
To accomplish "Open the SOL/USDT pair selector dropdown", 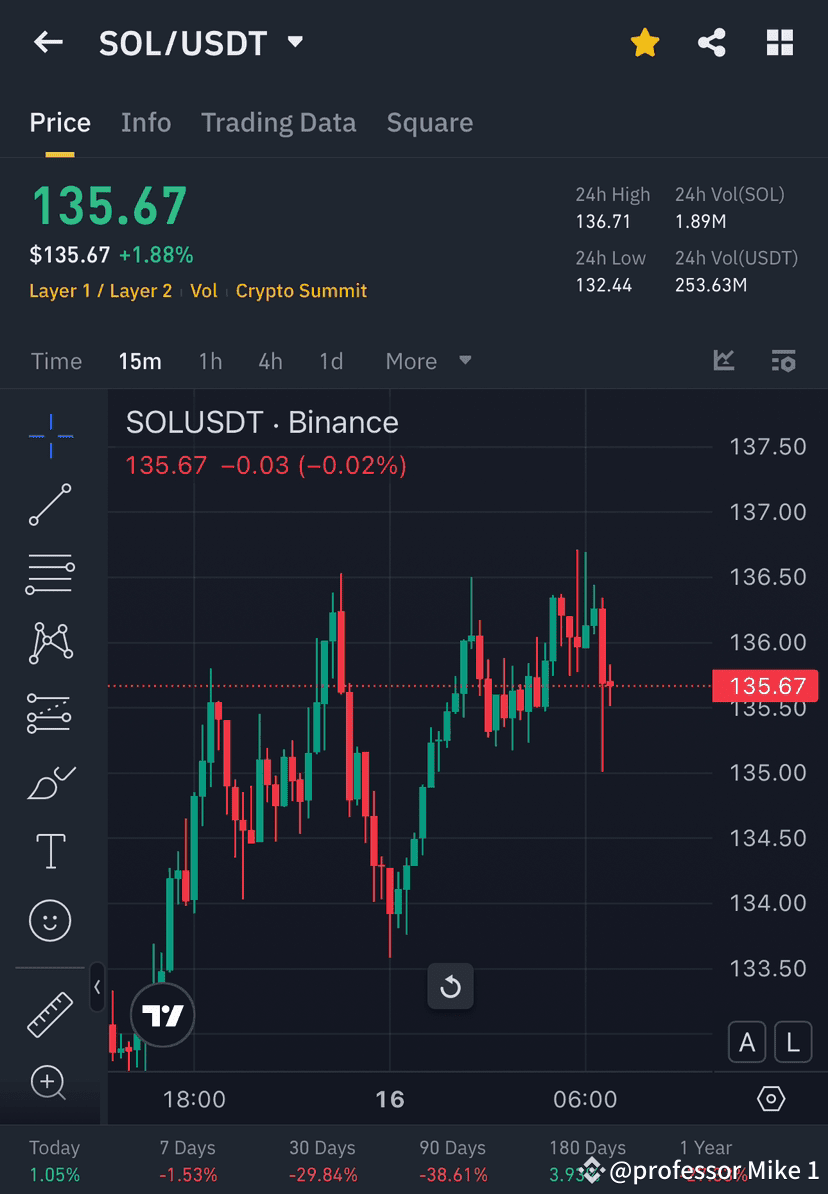I will pos(295,42).
